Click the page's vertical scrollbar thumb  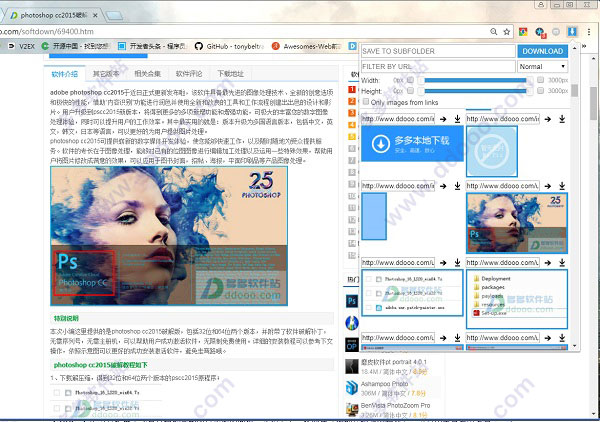[x=593, y=103]
